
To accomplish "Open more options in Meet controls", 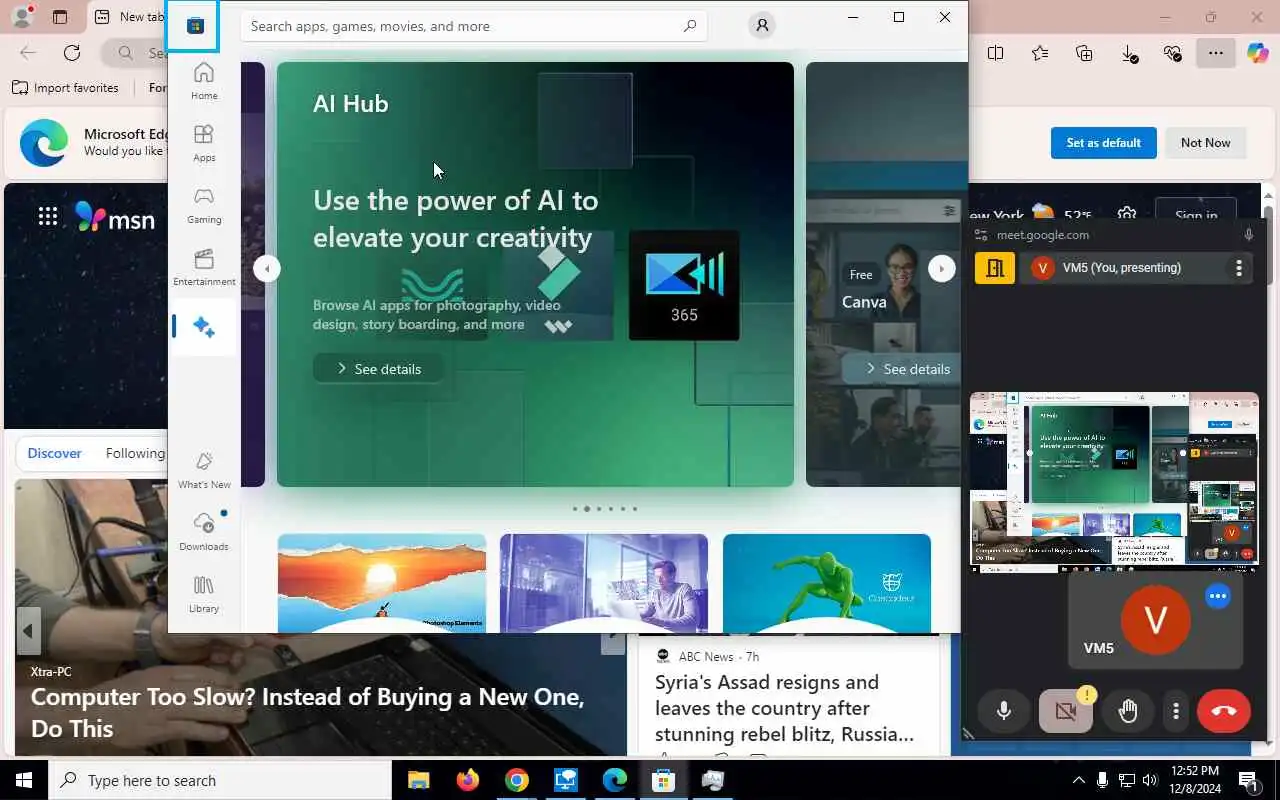I will pos(1176,711).
